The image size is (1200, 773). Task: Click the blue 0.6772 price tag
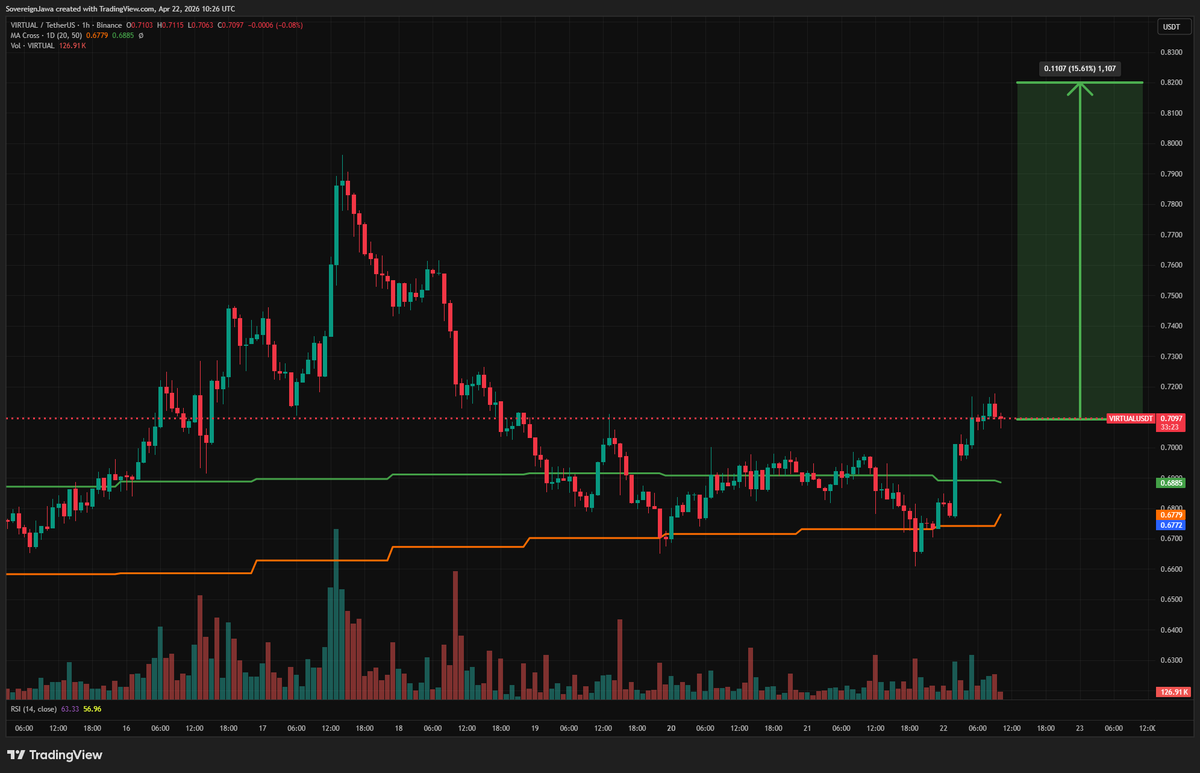tap(1171, 524)
